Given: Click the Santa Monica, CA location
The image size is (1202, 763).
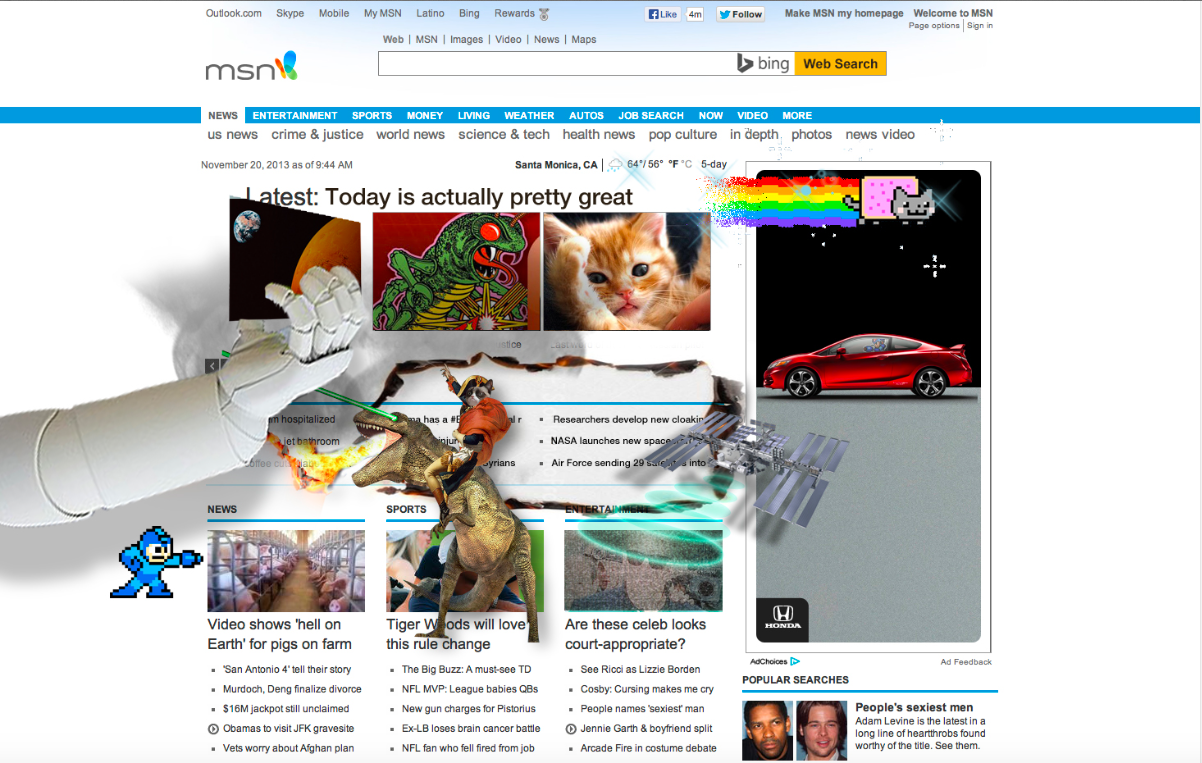Looking at the screenshot, I should [556, 164].
